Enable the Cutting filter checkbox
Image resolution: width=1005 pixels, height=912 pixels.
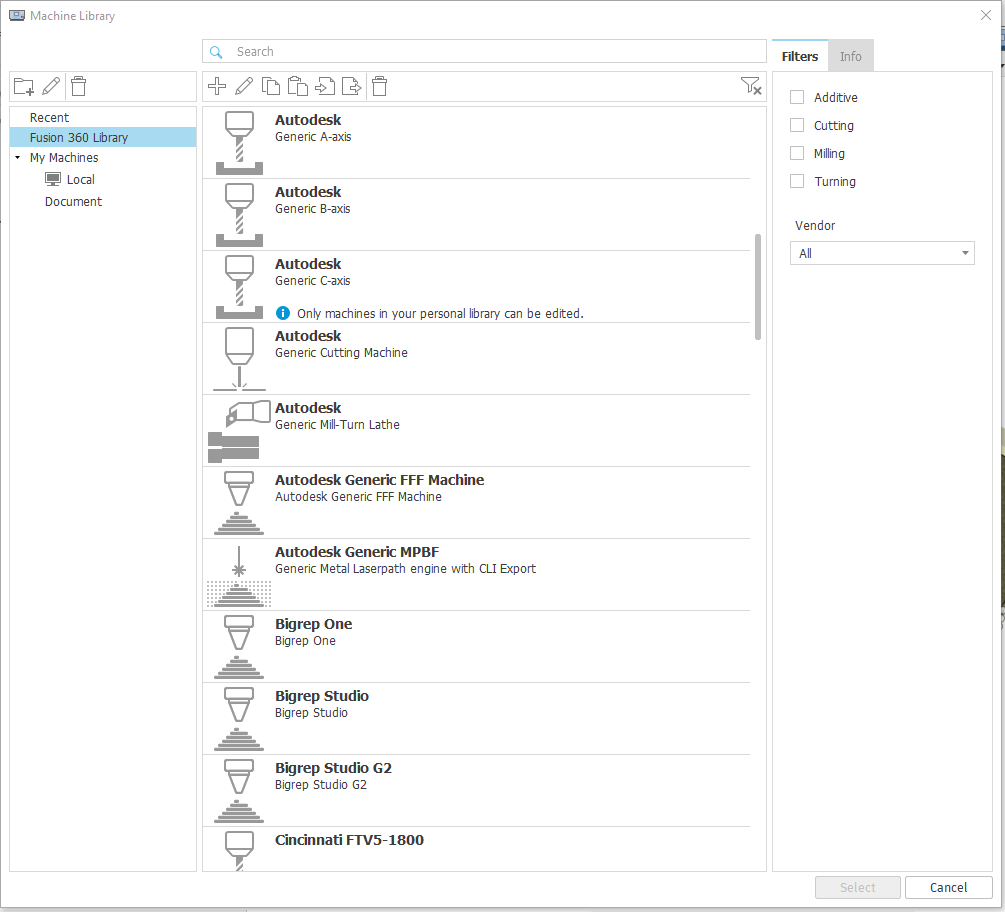coord(797,125)
